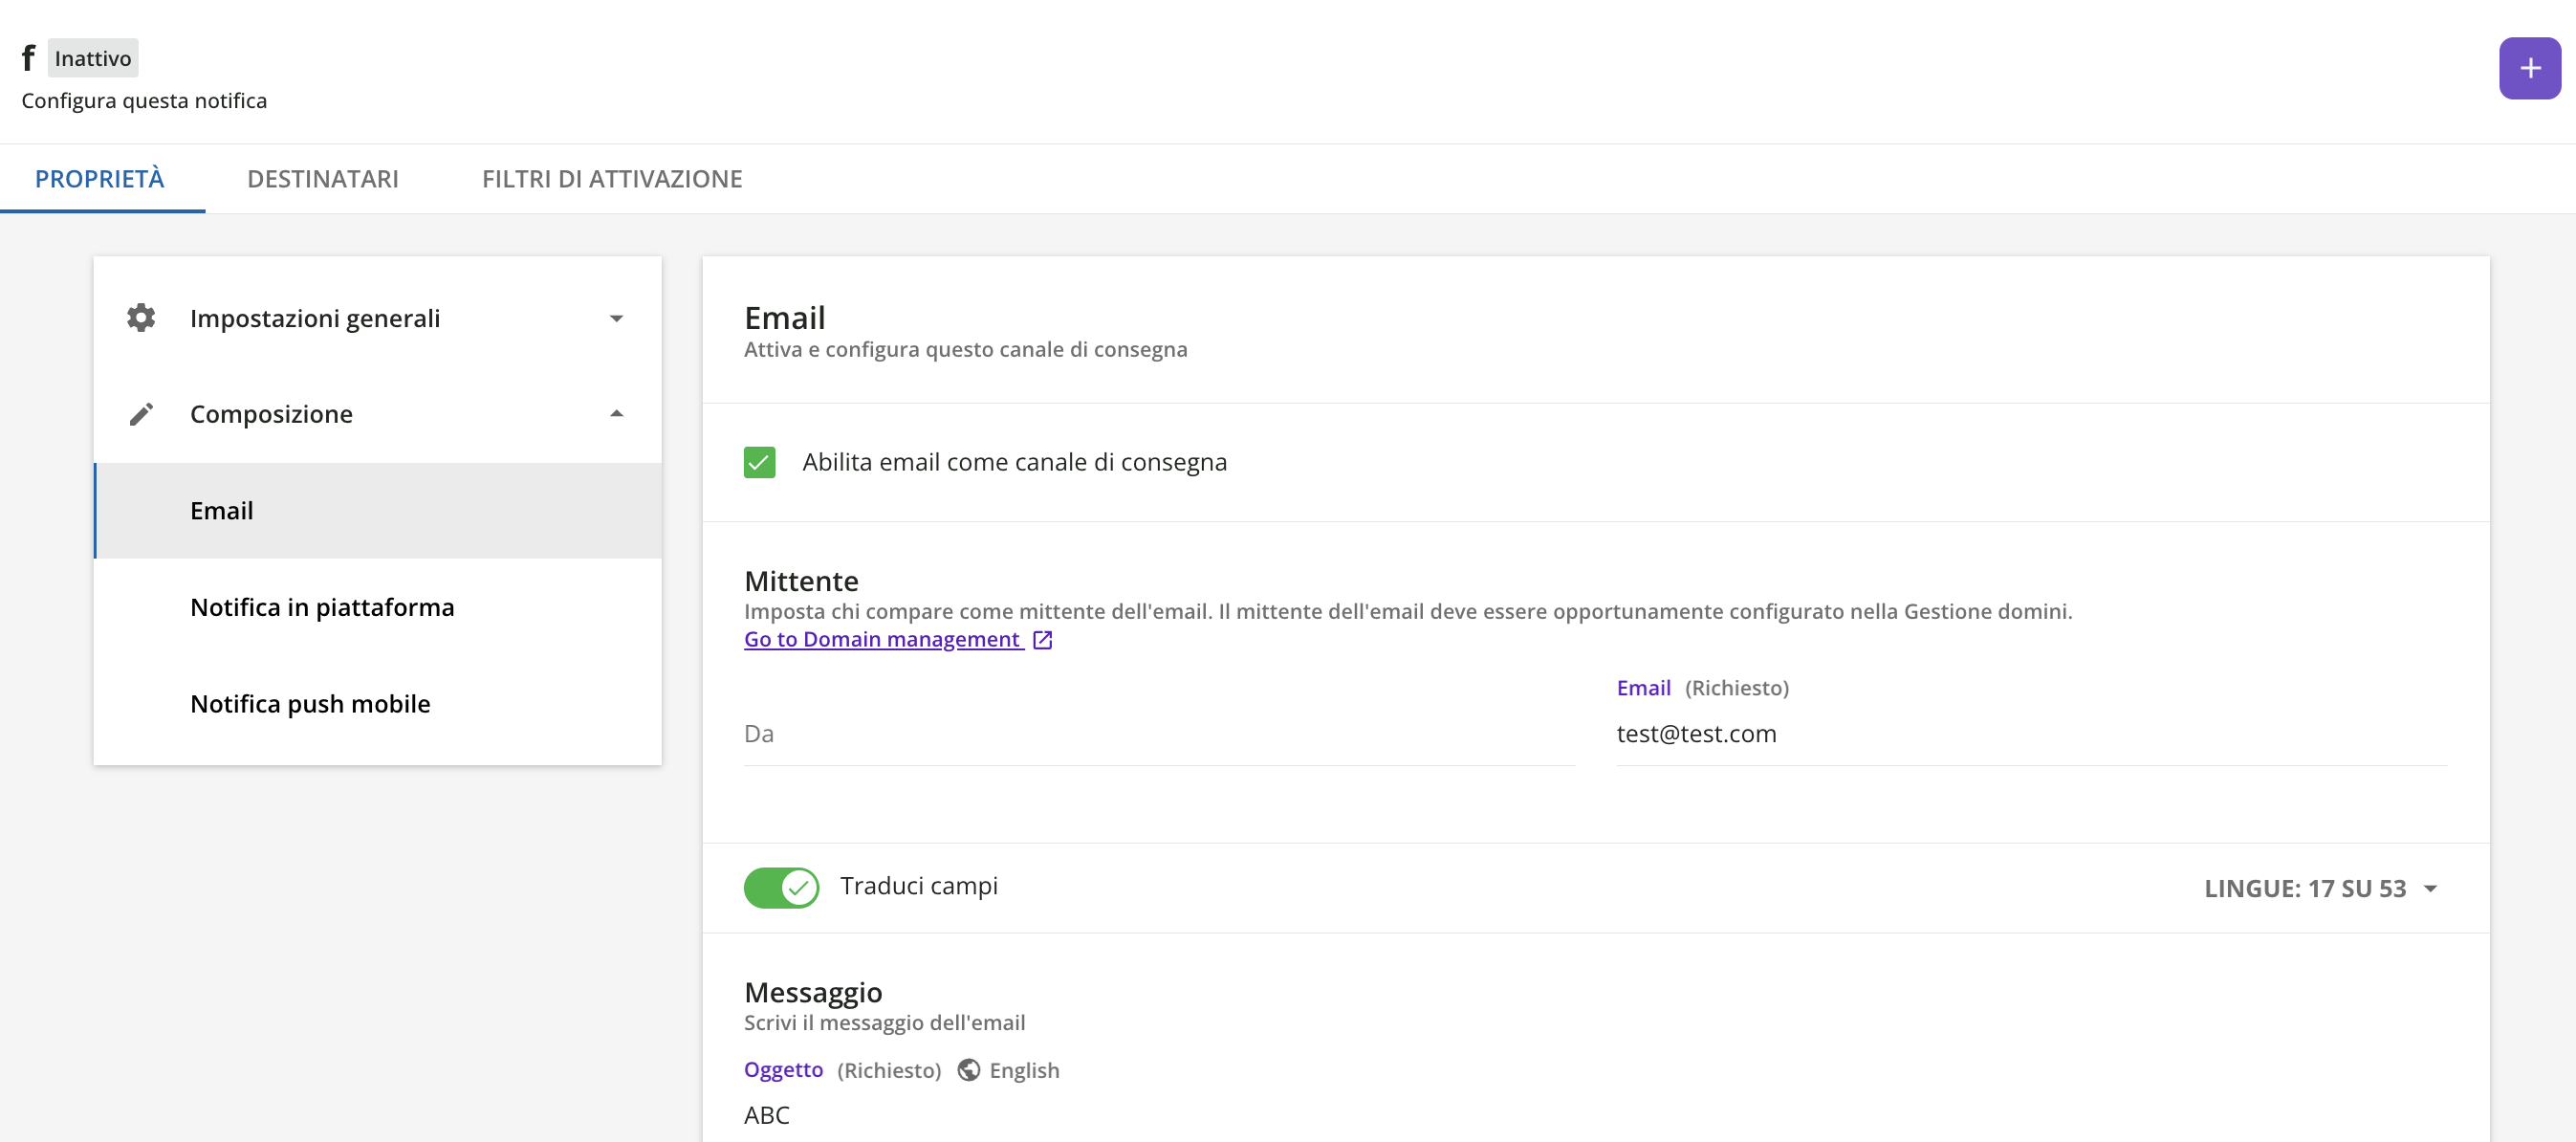Click the Configura questa notifica text

(x=144, y=101)
